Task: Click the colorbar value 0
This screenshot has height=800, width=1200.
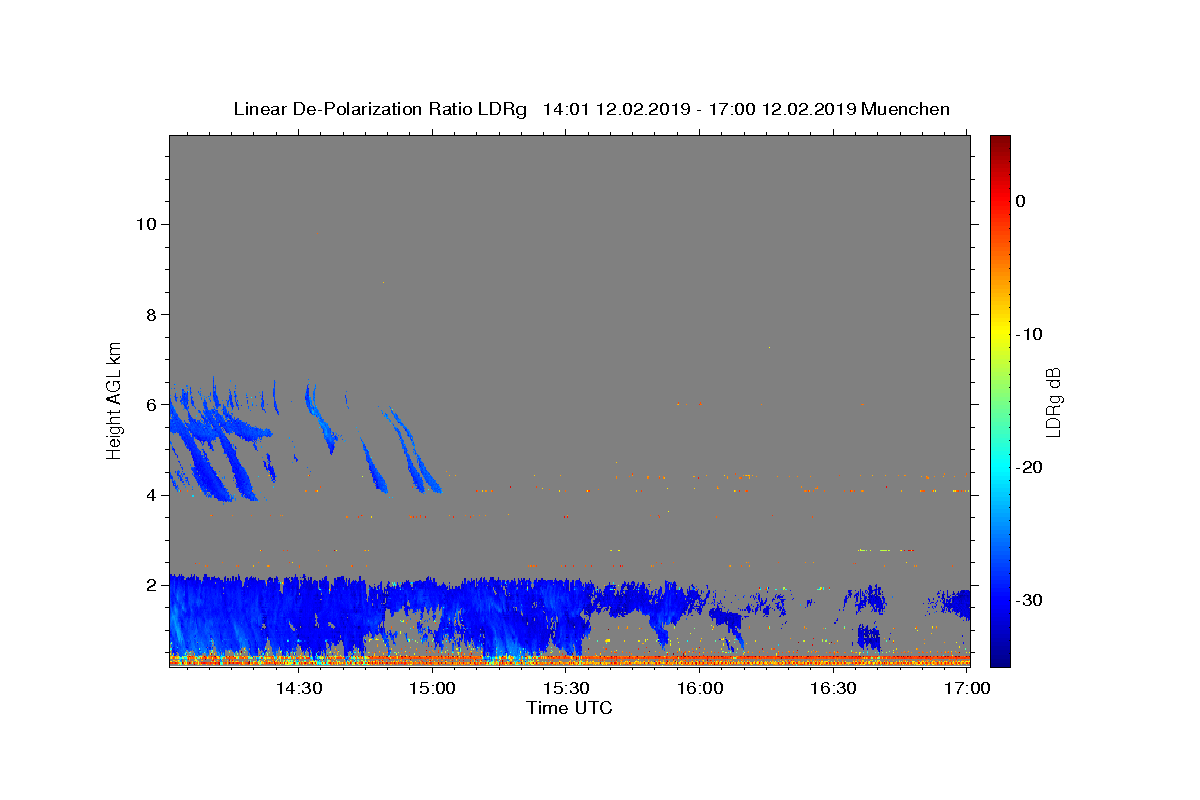Action: 1020,201
